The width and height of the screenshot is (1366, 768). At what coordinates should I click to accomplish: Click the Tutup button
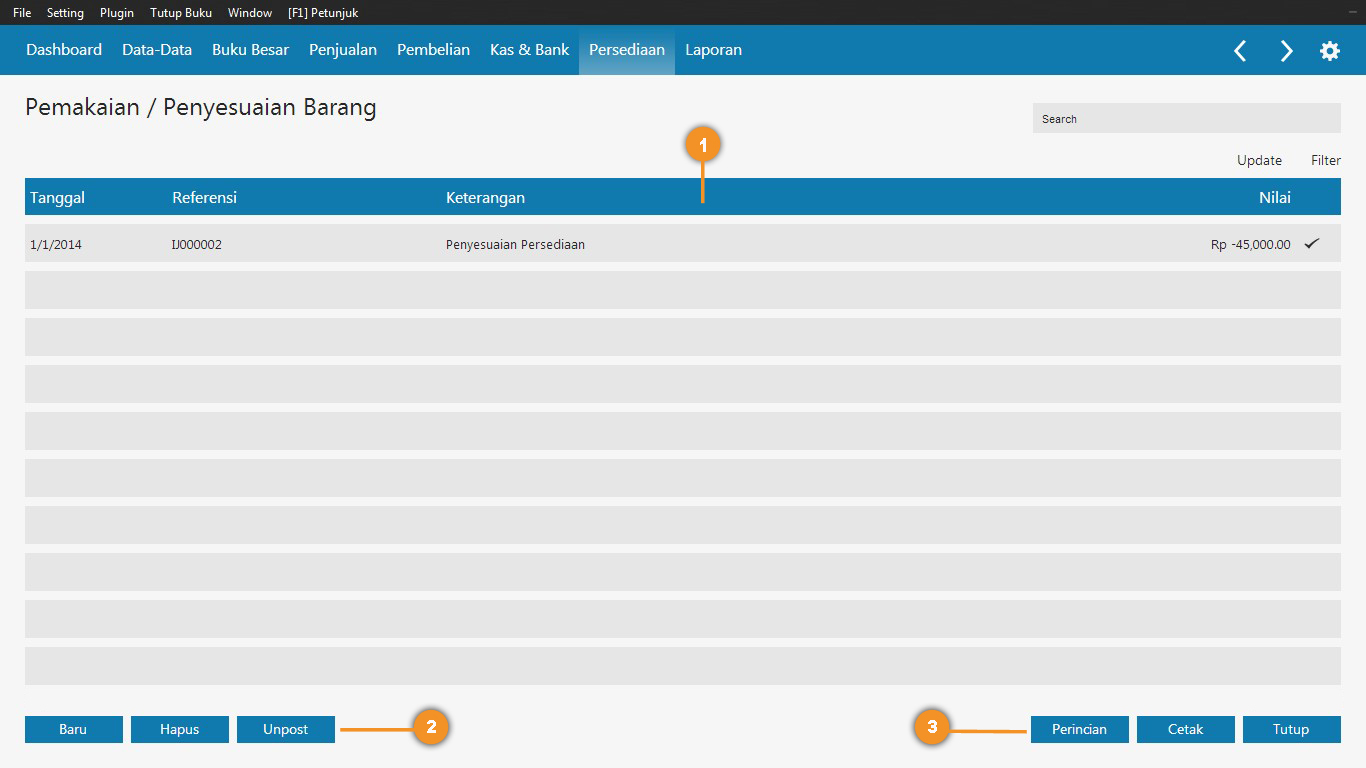[1292, 729]
